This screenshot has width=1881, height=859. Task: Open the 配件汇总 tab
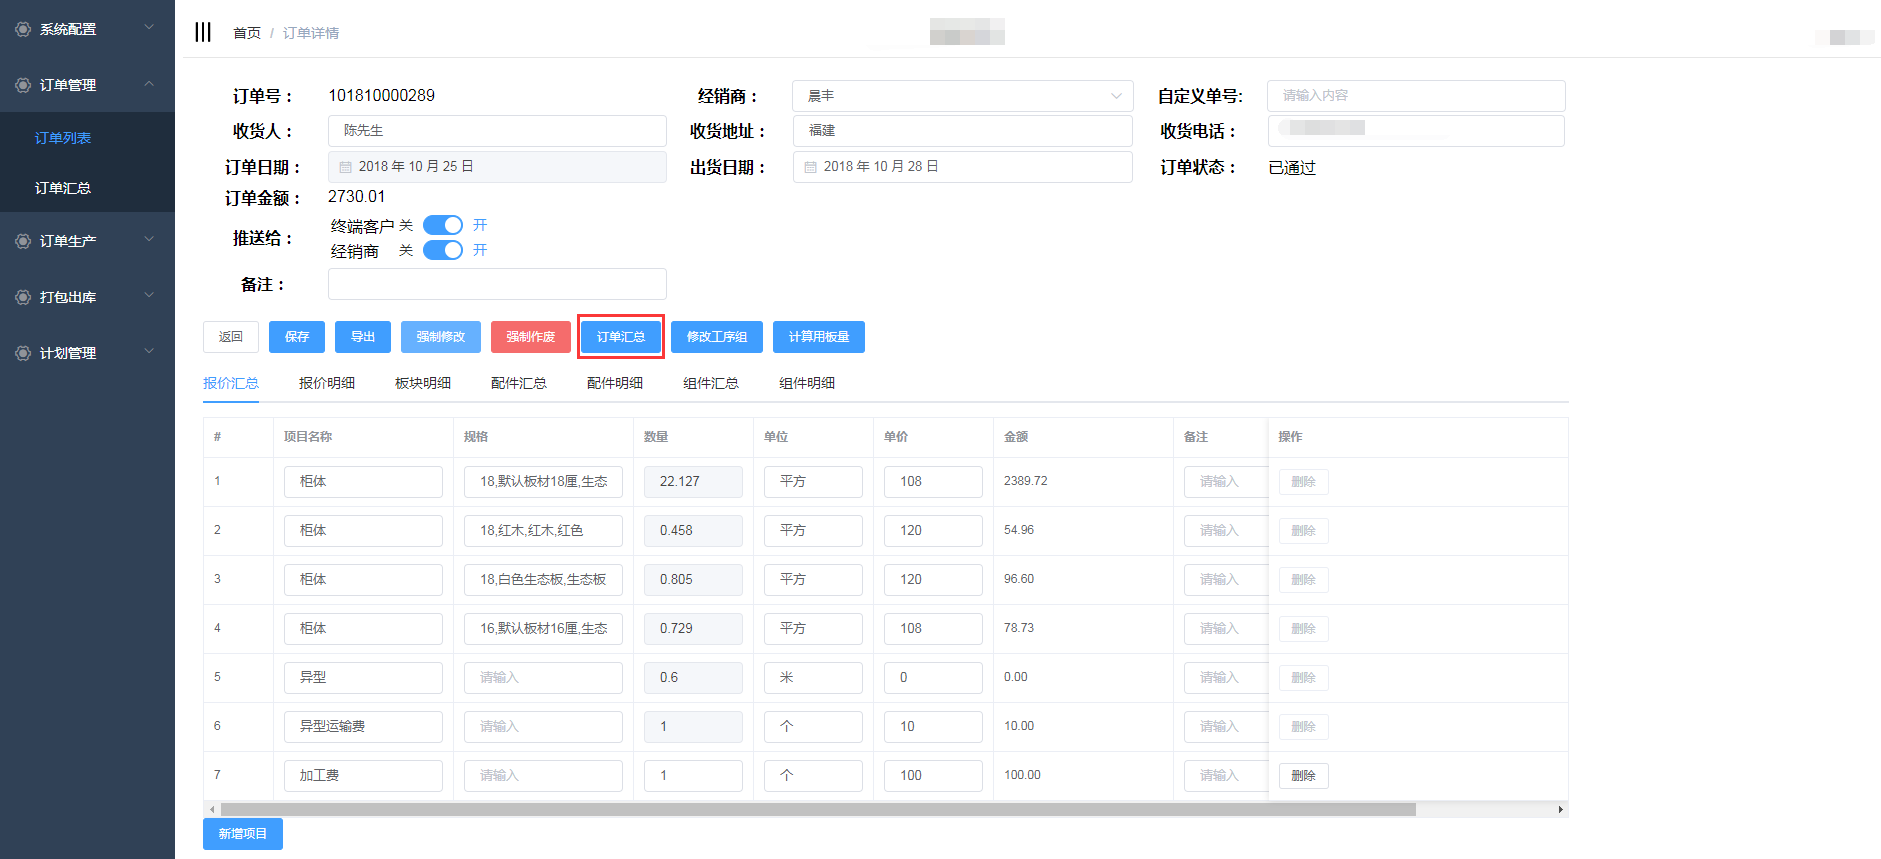(x=518, y=383)
